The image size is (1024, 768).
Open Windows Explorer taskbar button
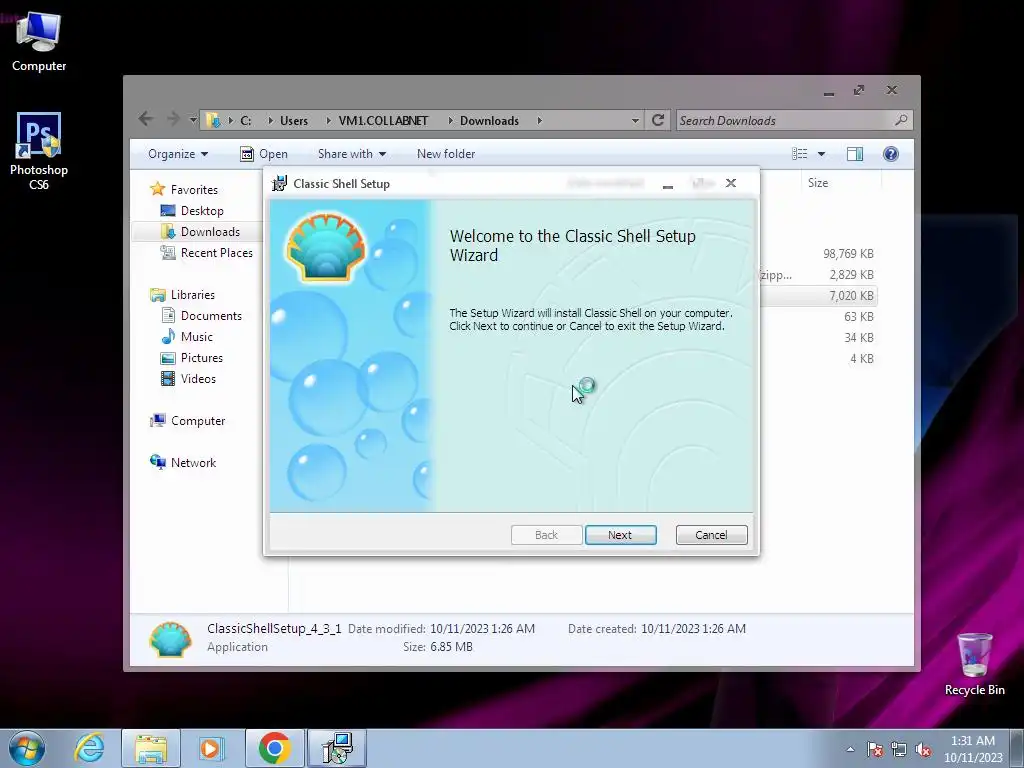click(x=151, y=748)
